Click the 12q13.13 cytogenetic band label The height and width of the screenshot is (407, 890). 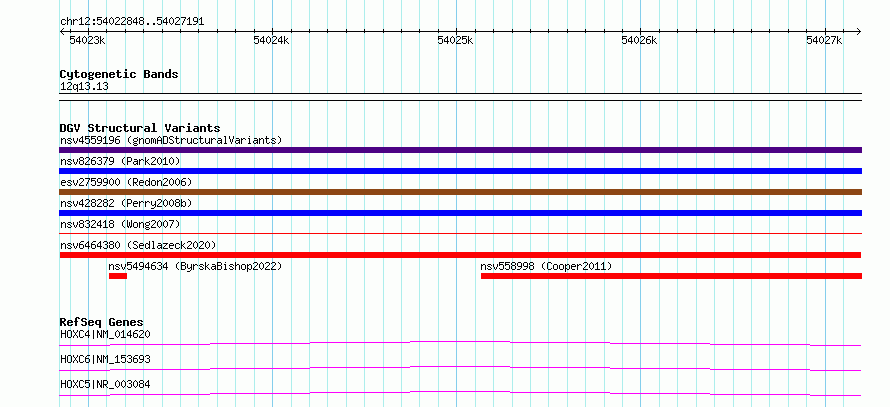[84, 87]
